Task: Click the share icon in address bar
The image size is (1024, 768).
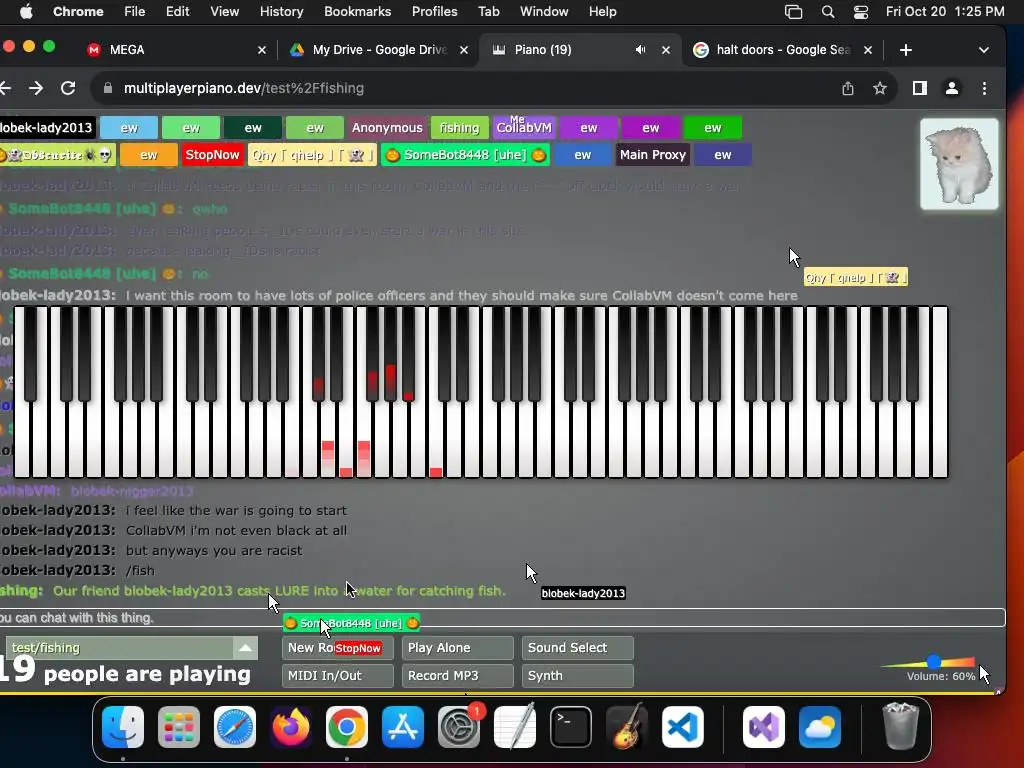Action: [x=848, y=88]
